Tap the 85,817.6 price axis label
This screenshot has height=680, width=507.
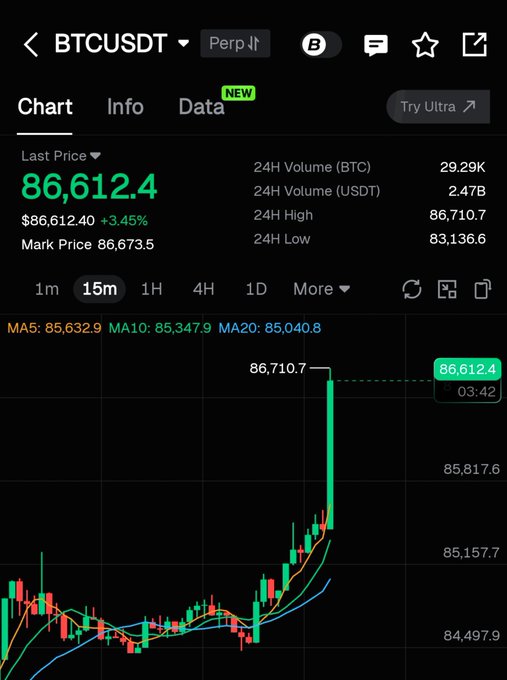pos(471,469)
